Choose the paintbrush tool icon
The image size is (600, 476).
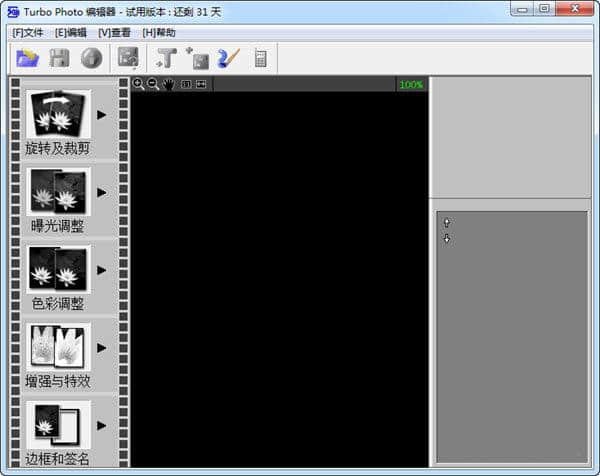pos(228,59)
